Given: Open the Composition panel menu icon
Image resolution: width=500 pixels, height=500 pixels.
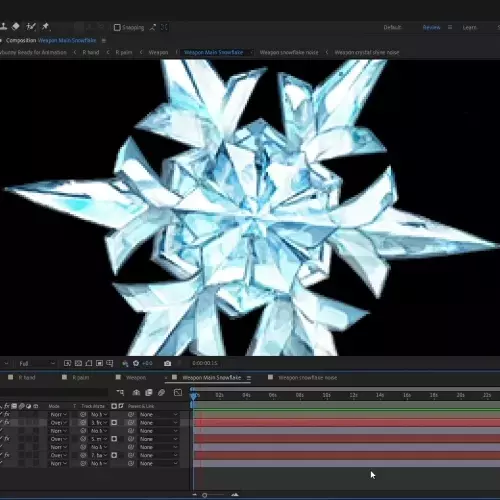Looking at the screenshot, I should click(104, 40).
